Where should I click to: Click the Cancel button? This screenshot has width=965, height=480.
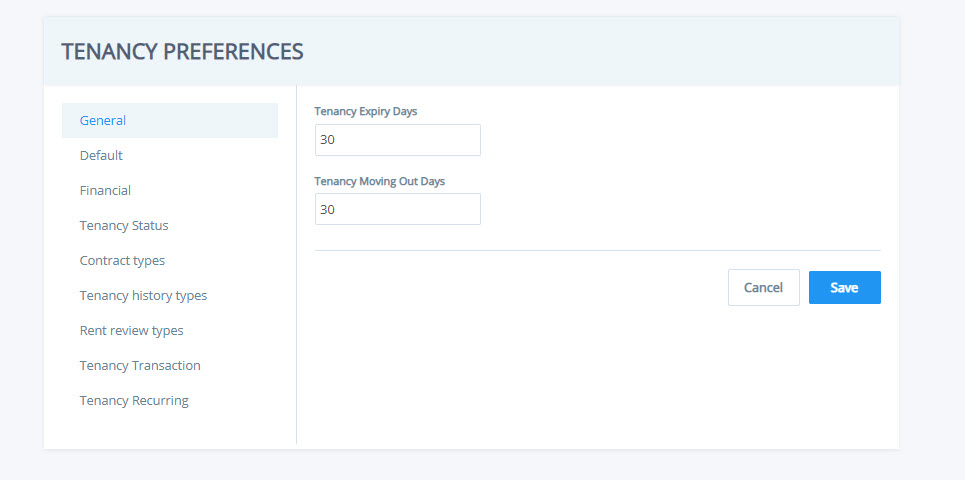(x=764, y=287)
